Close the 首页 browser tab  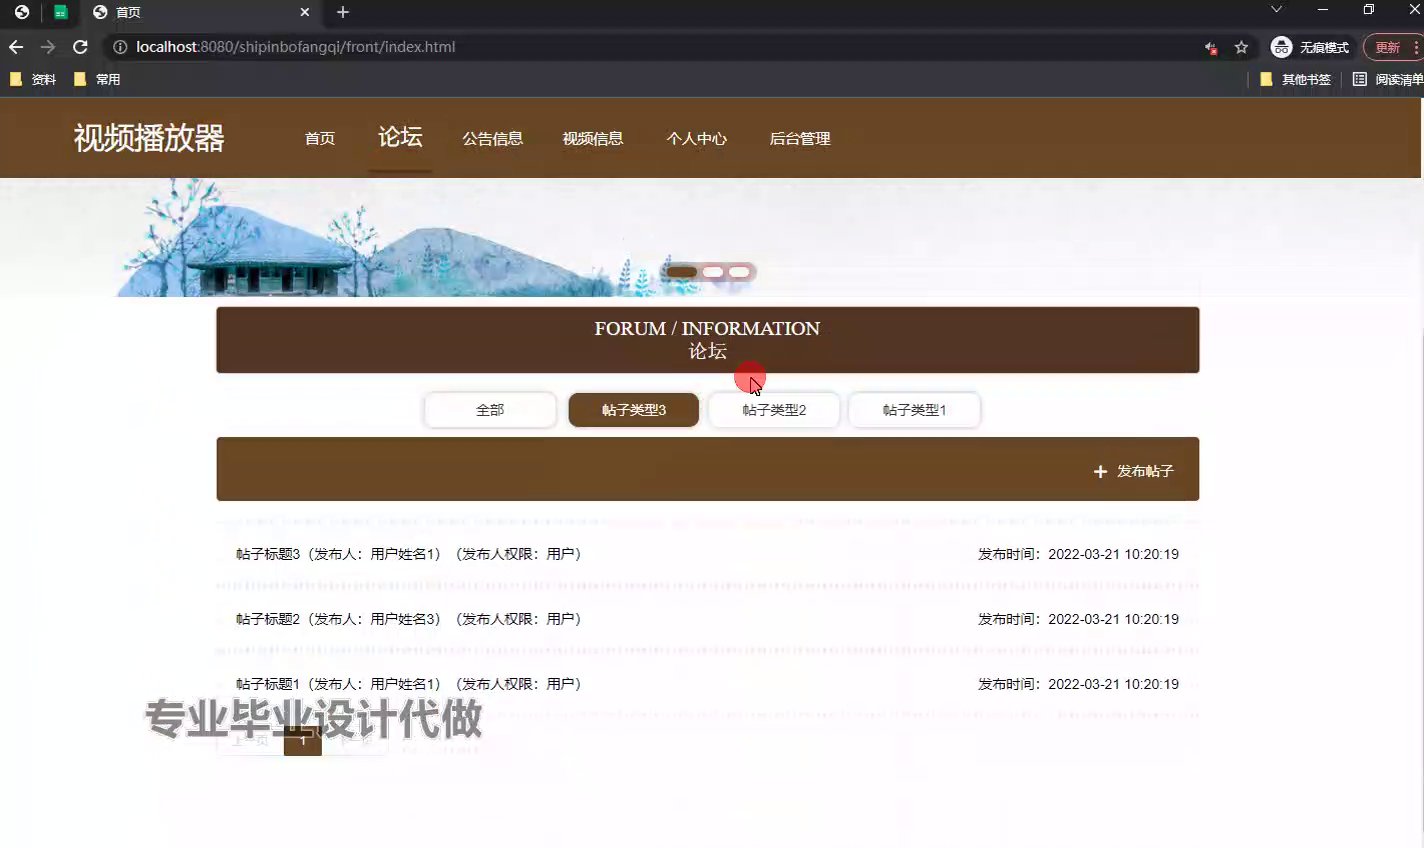pos(305,12)
